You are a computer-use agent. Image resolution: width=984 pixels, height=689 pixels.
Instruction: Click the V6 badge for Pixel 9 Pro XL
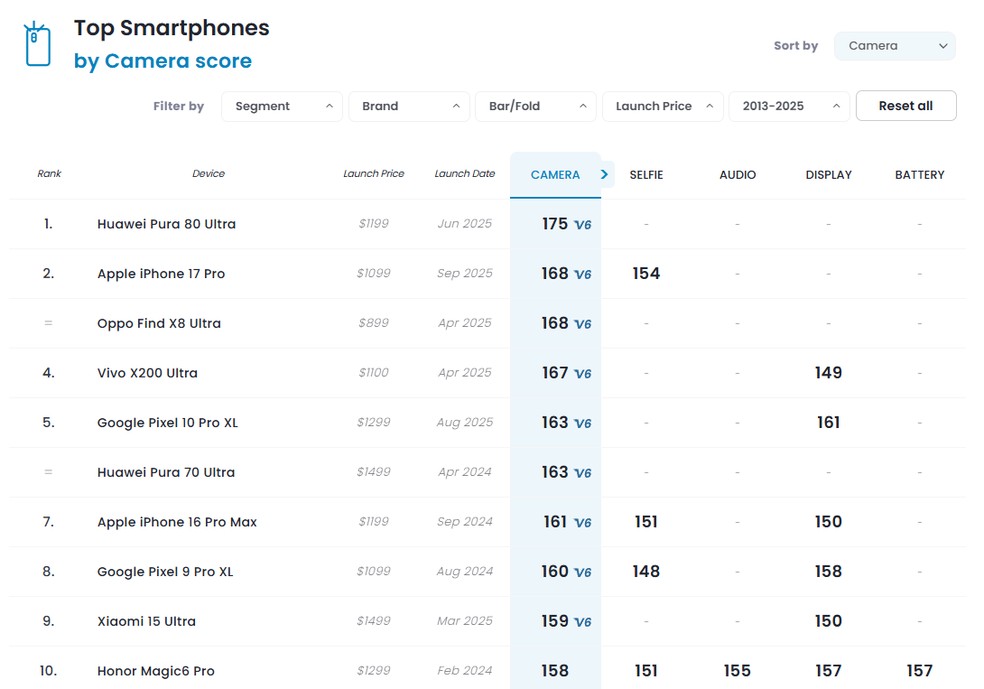pyautogui.click(x=582, y=572)
